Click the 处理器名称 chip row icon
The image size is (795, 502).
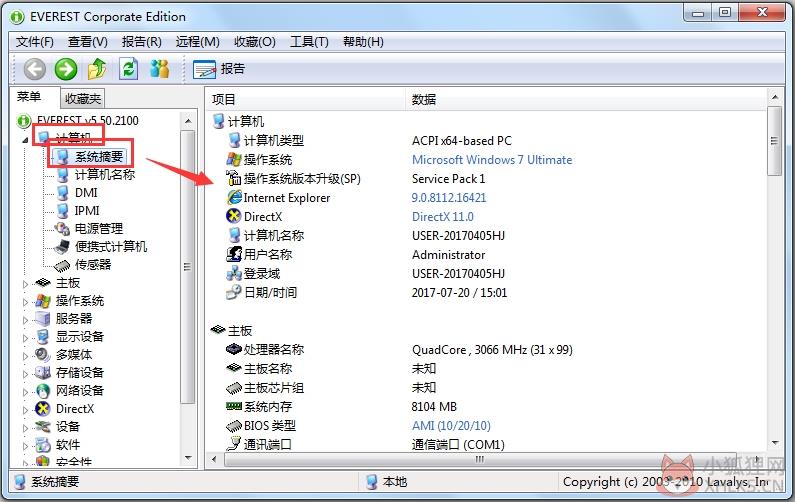point(234,349)
